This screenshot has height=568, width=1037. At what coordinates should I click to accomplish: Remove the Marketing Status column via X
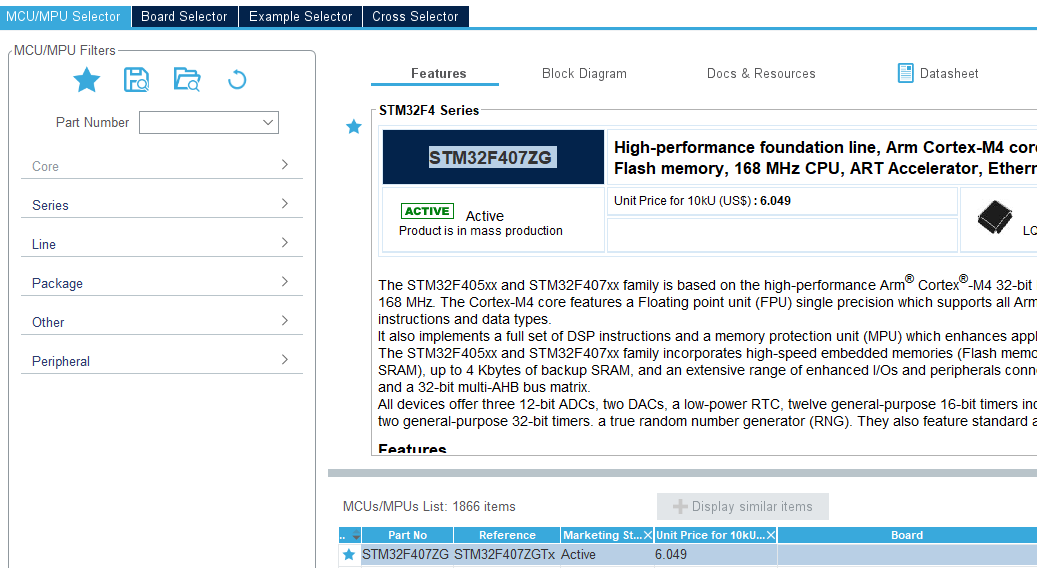pos(647,535)
